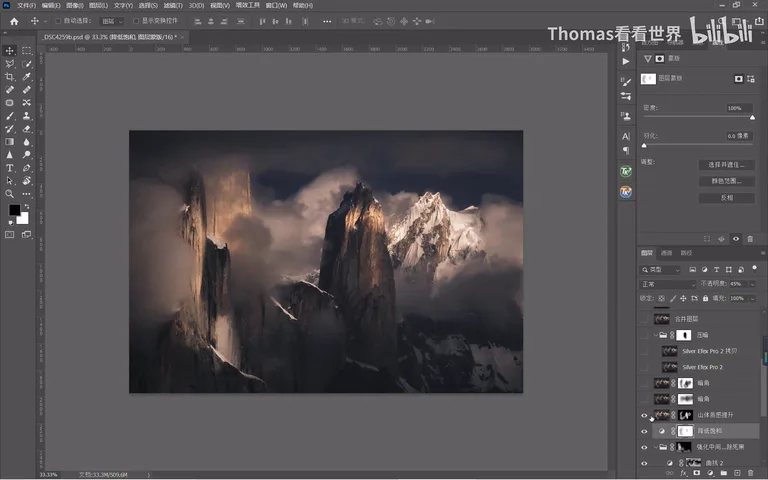Viewport: 768px width, 480px height.
Task: Open the green TK panel icon
Action: click(625, 171)
